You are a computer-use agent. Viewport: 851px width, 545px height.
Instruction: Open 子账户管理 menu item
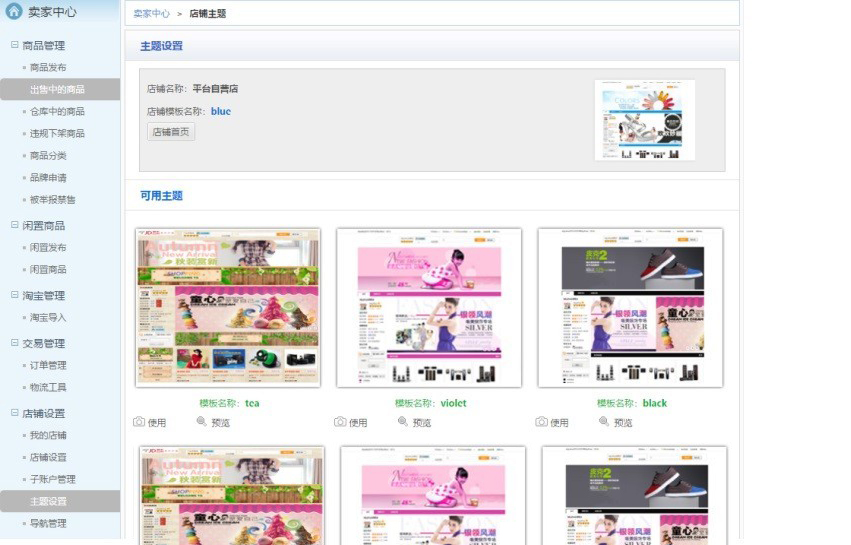pos(53,479)
